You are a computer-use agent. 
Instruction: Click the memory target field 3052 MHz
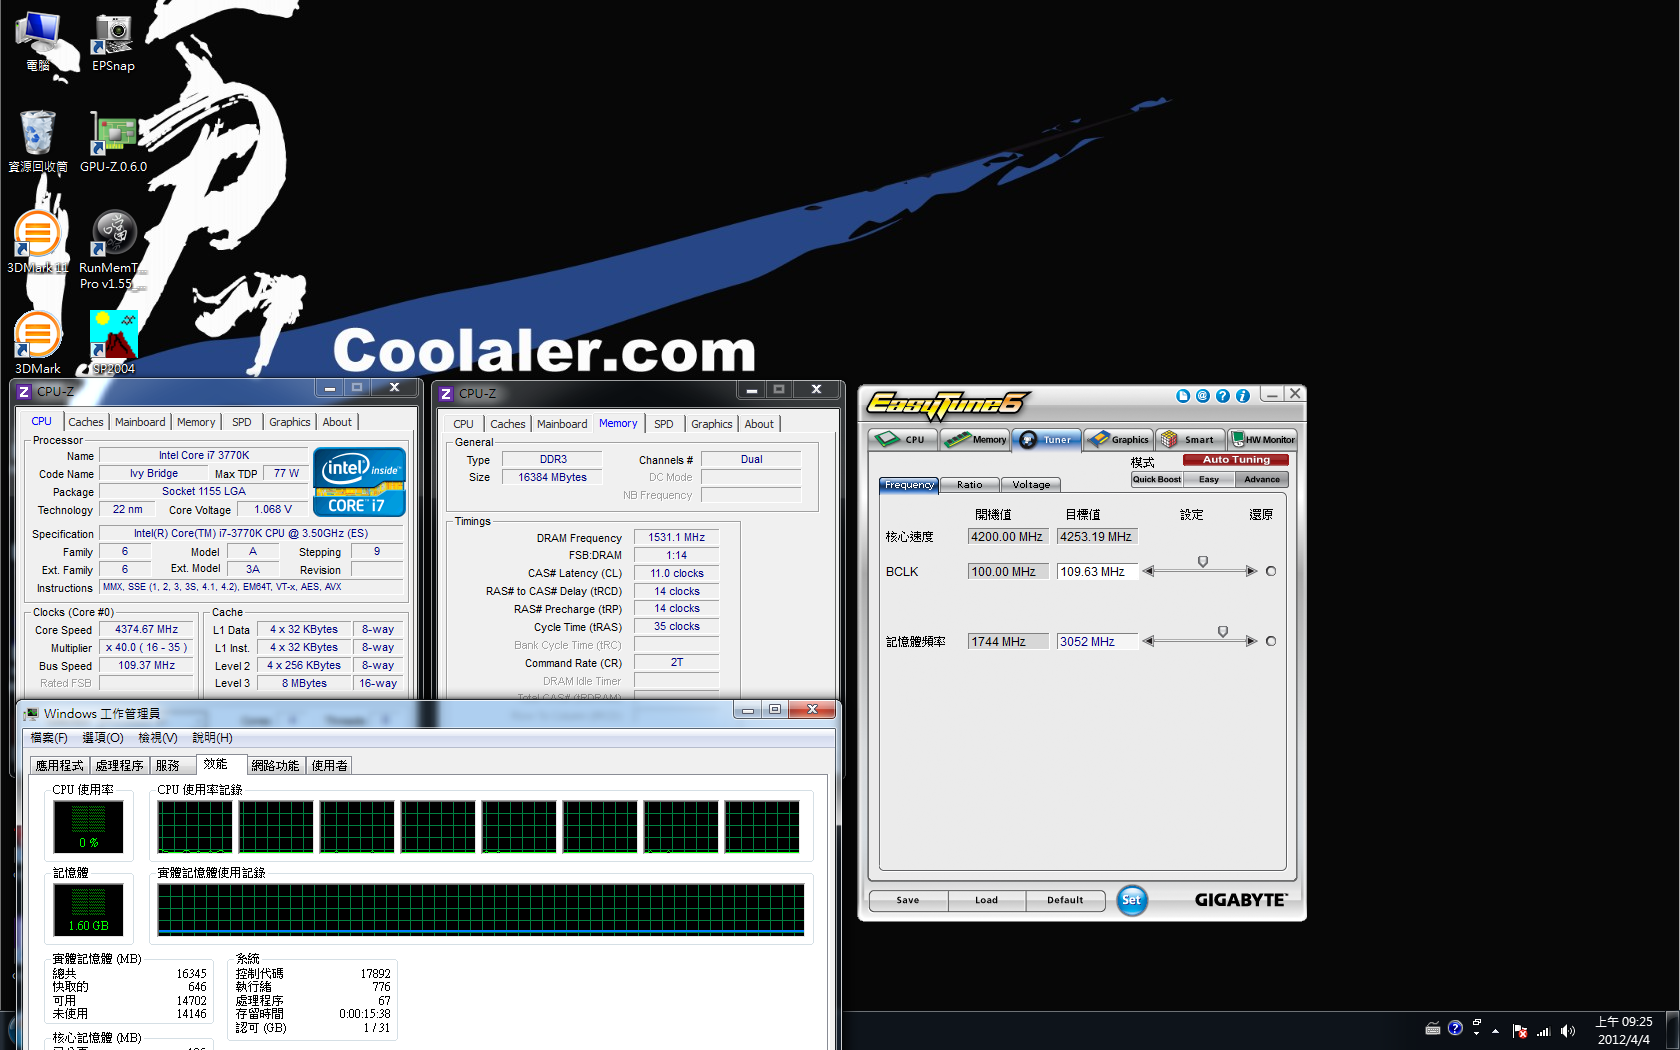[x=1097, y=642]
